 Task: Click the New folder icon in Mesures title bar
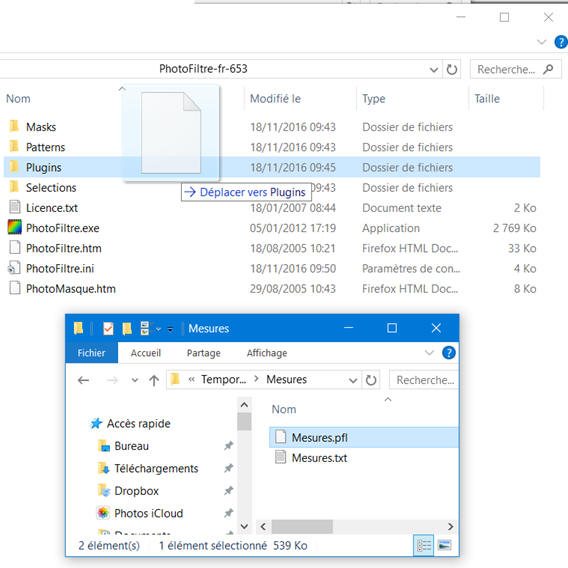(x=127, y=329)
